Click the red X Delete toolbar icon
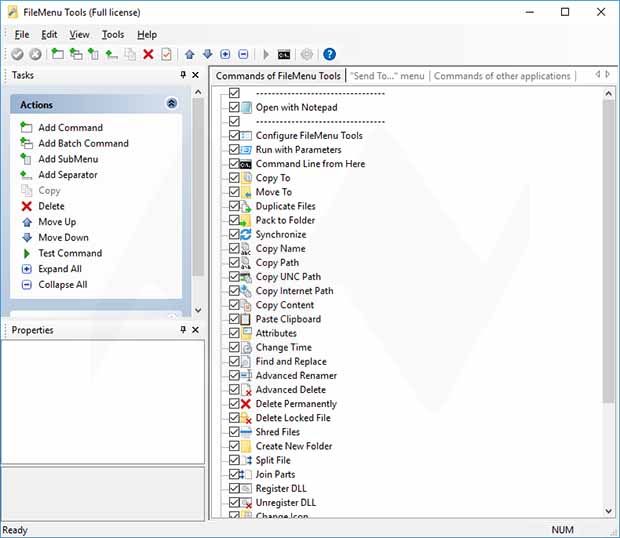This screenshot has height=538, width=620. 148,54
